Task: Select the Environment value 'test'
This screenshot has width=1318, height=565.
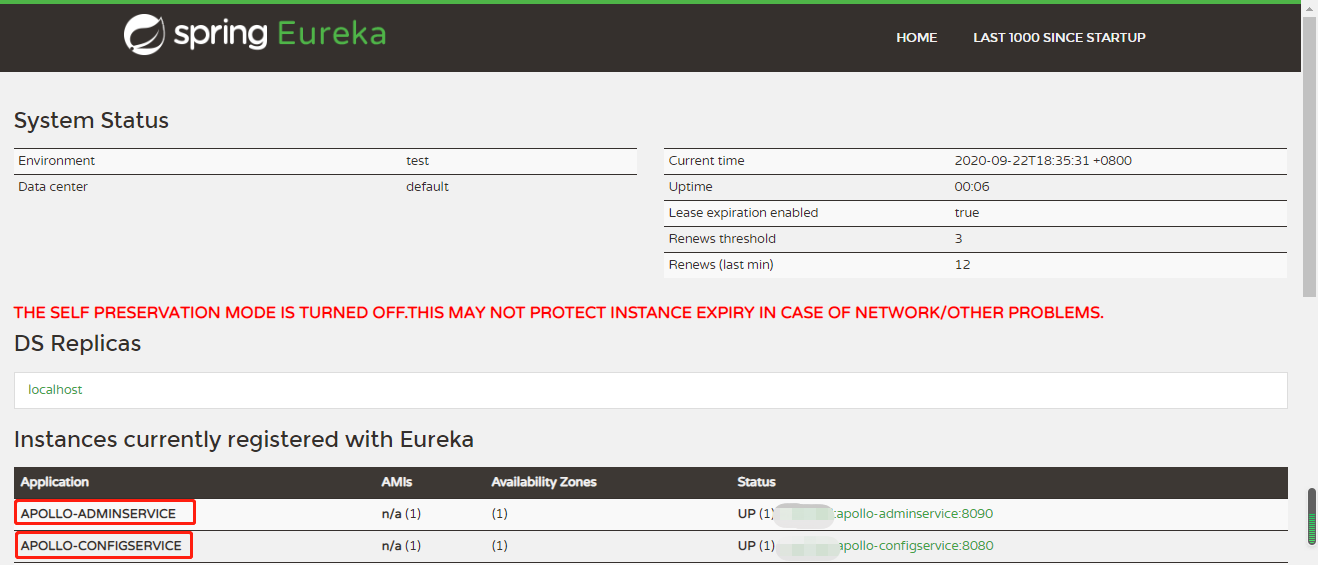Action: coord(417,161)
